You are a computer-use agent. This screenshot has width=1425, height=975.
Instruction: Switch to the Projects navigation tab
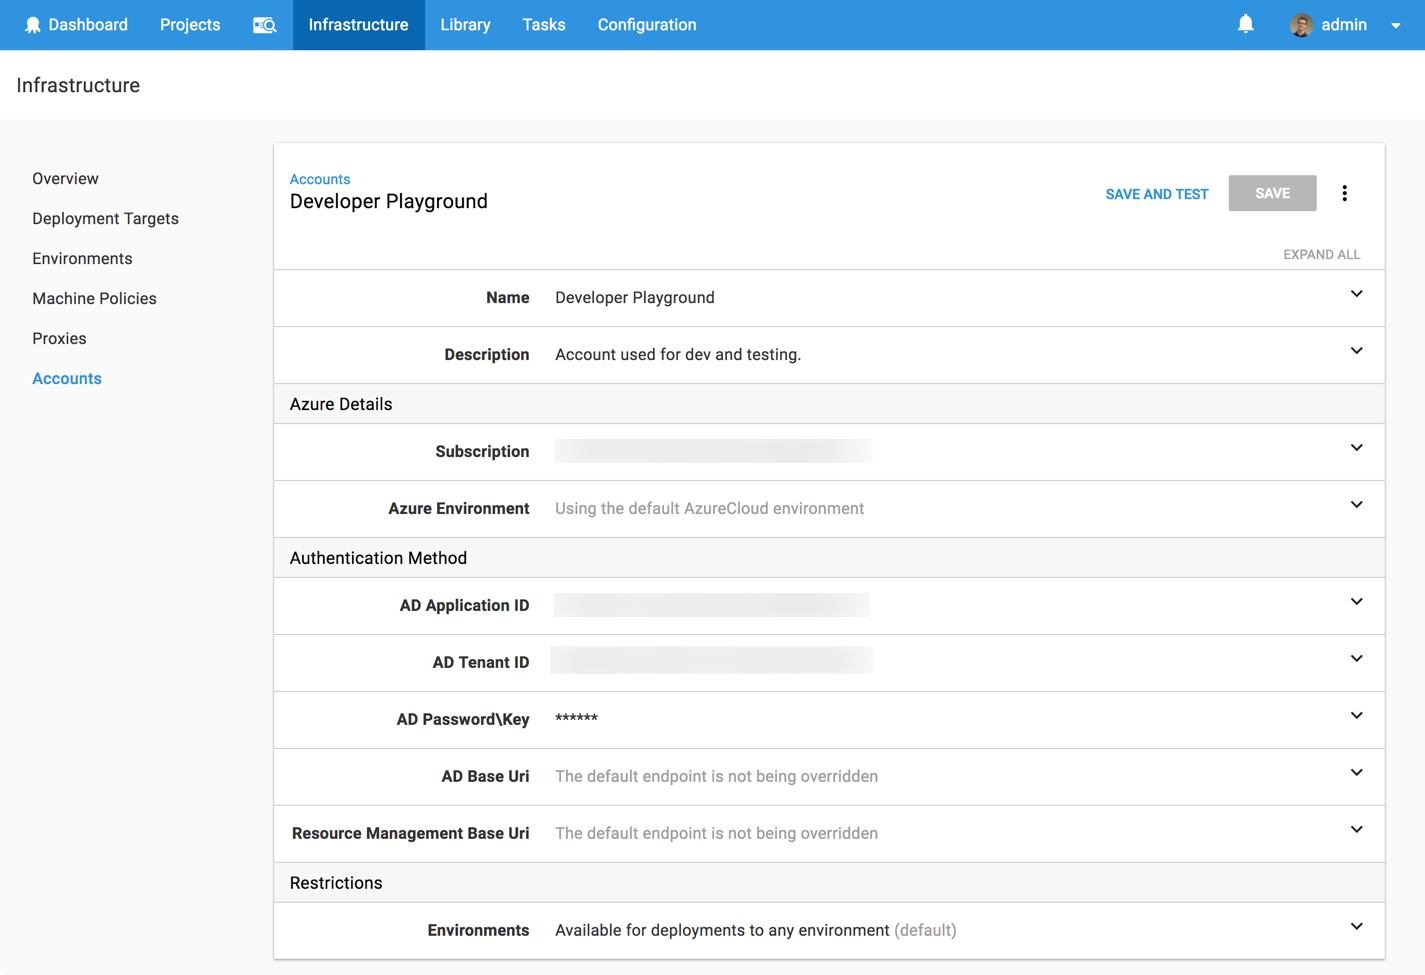coord(189,24)
